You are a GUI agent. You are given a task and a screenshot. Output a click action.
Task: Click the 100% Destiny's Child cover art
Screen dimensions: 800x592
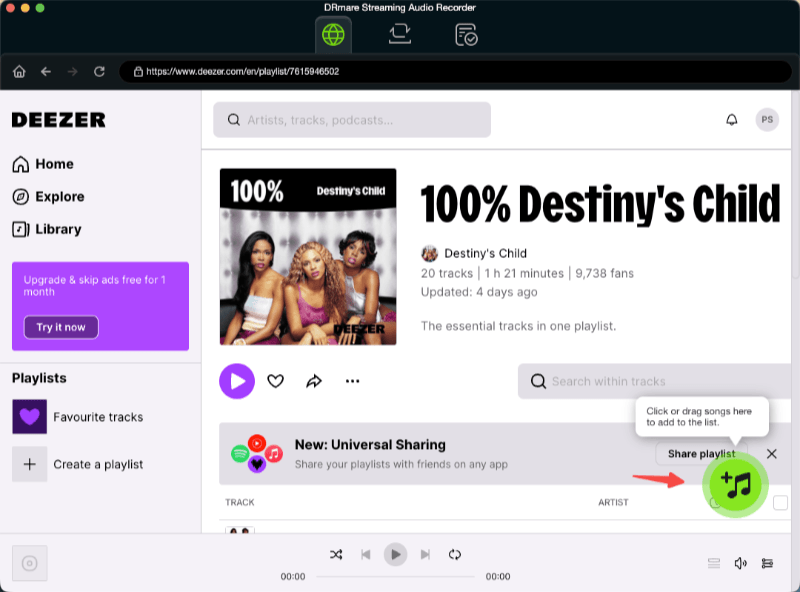click(x=308, y=257)
